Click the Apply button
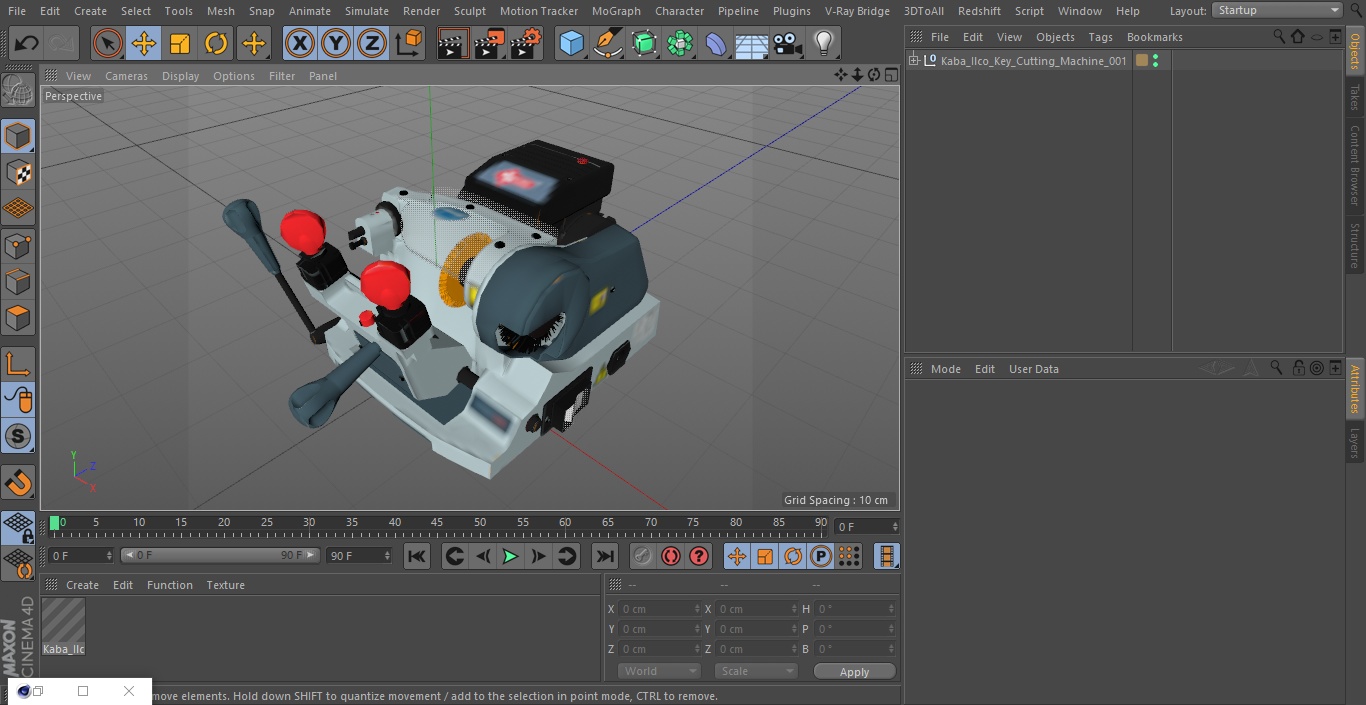 854,672
